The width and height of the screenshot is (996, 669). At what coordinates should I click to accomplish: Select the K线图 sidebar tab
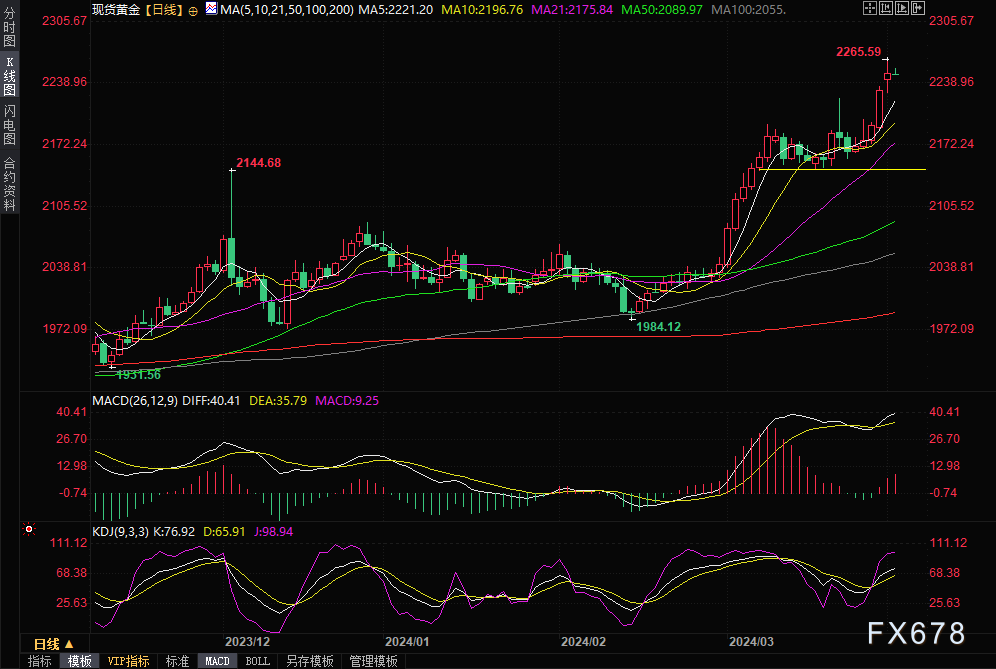click(x=9, y=76)
